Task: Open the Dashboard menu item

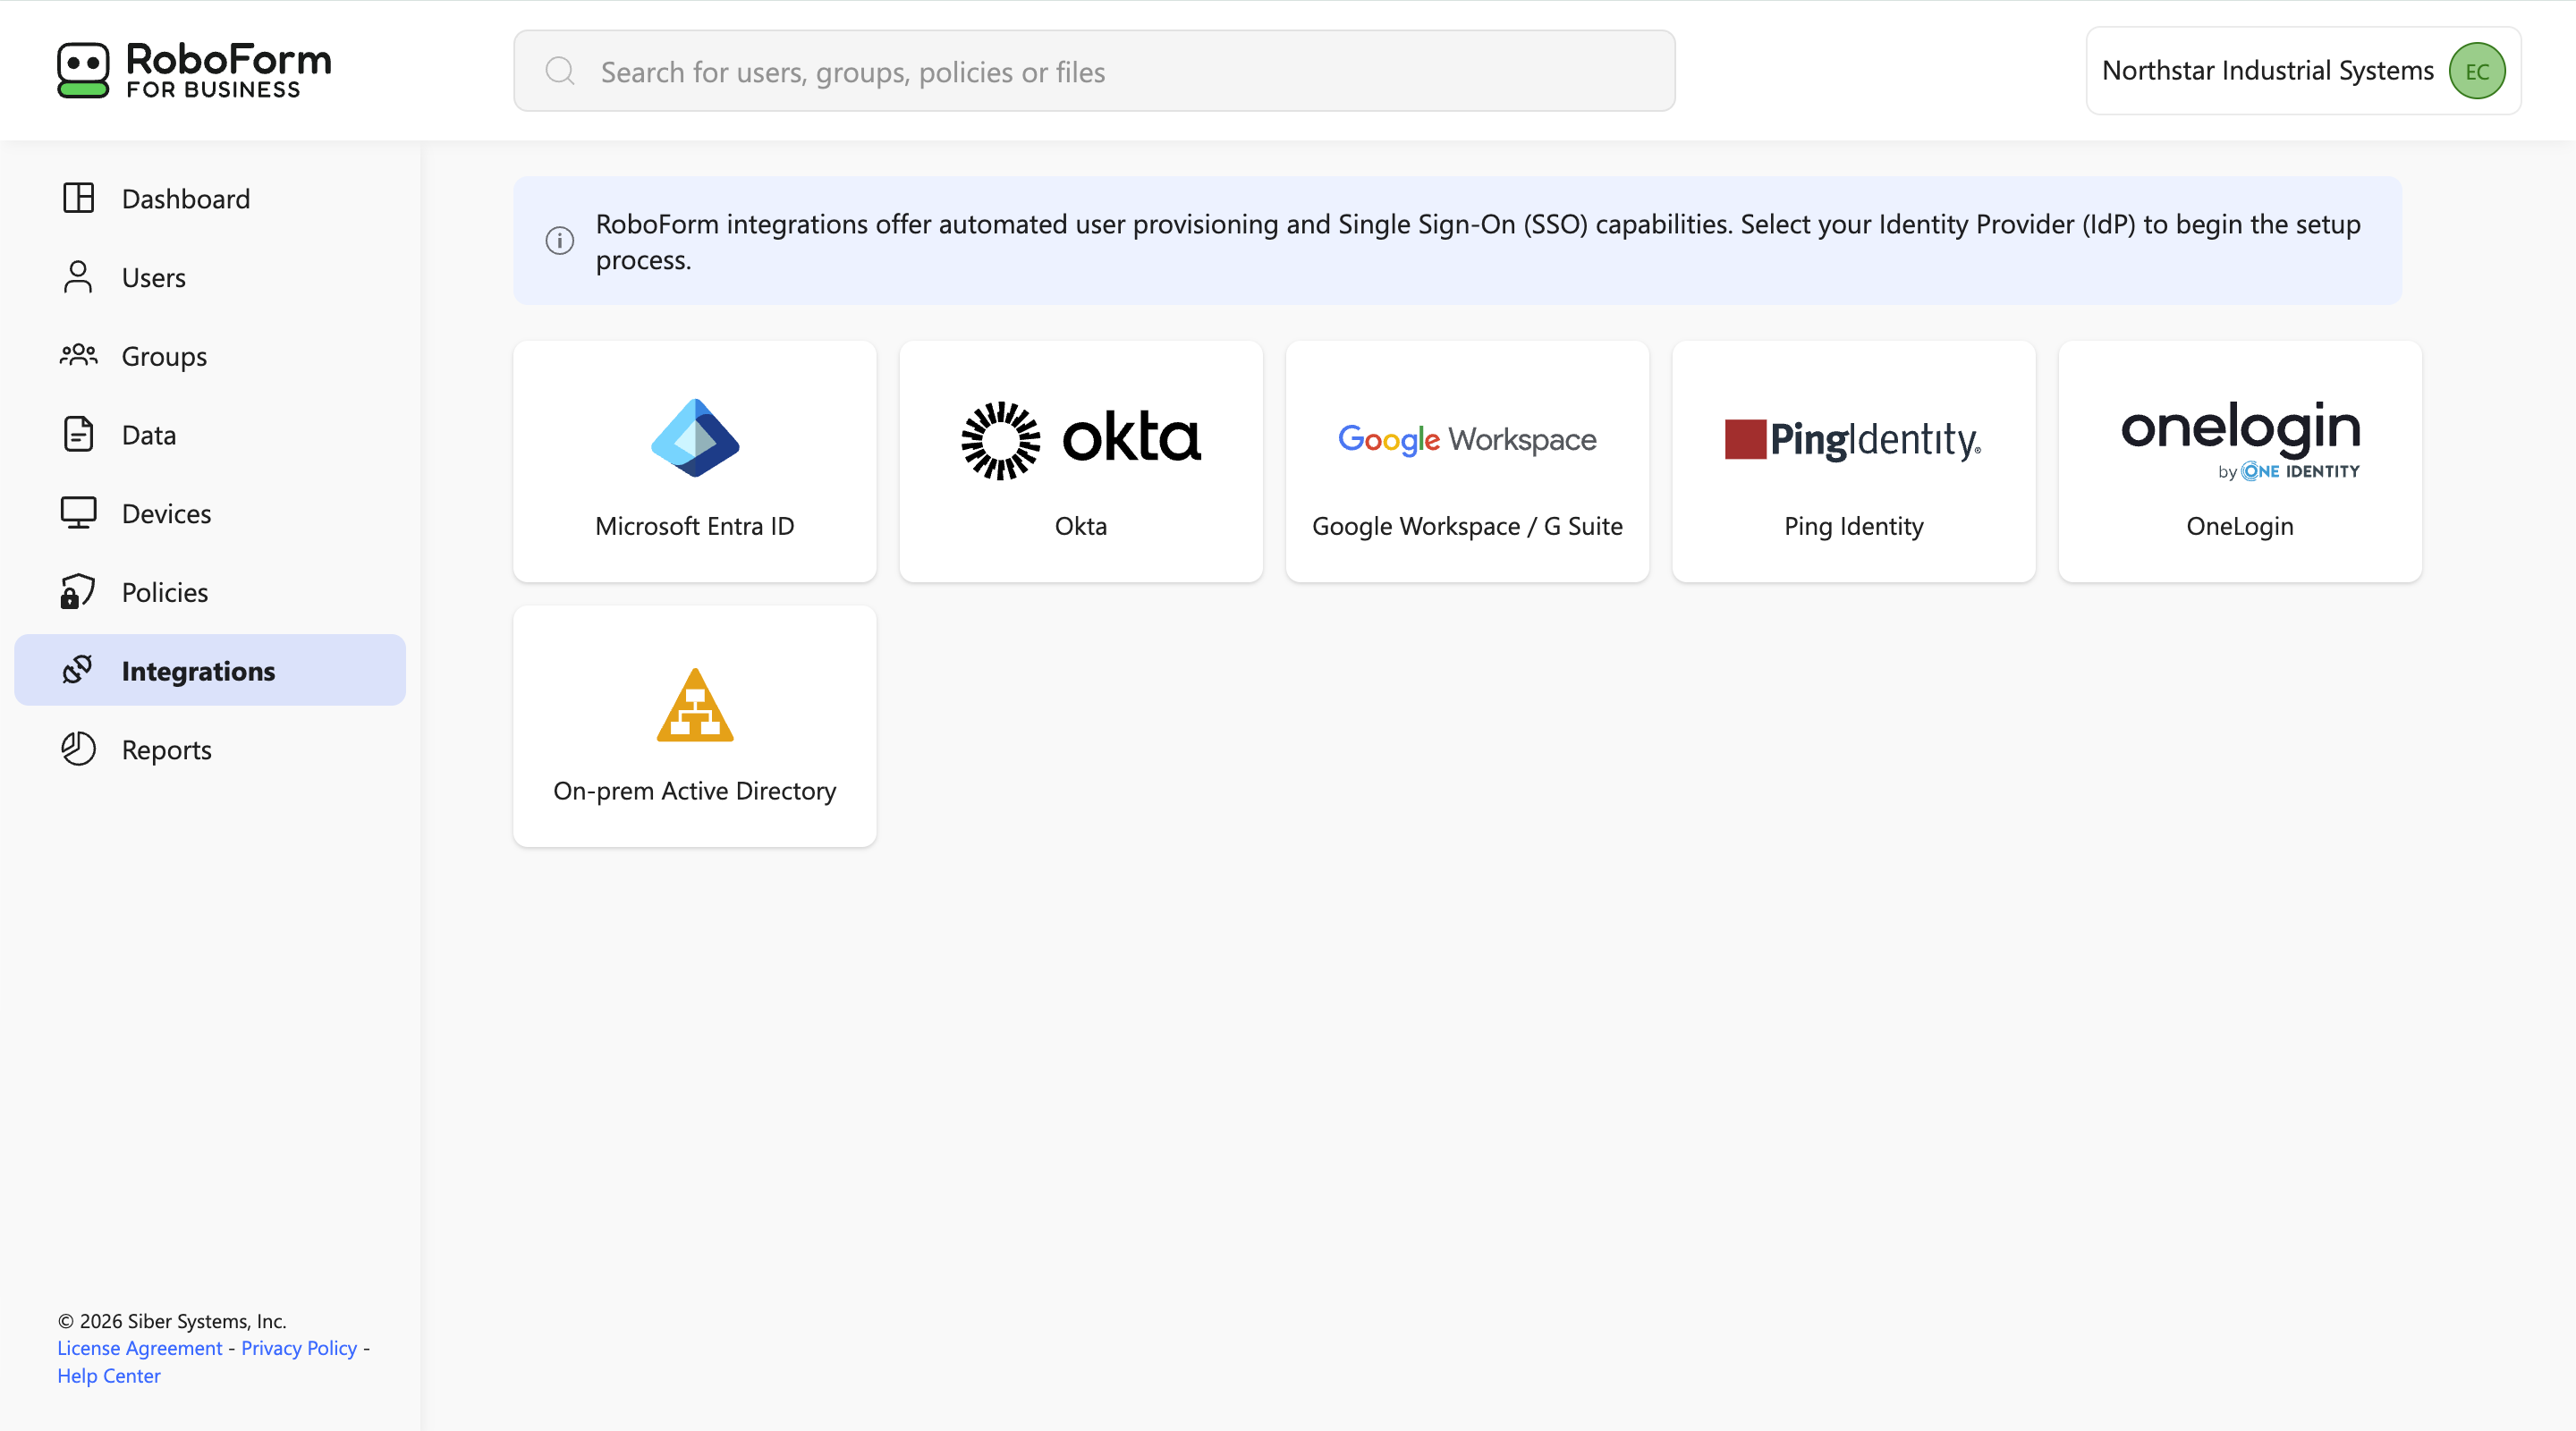Action: [210, 198]
